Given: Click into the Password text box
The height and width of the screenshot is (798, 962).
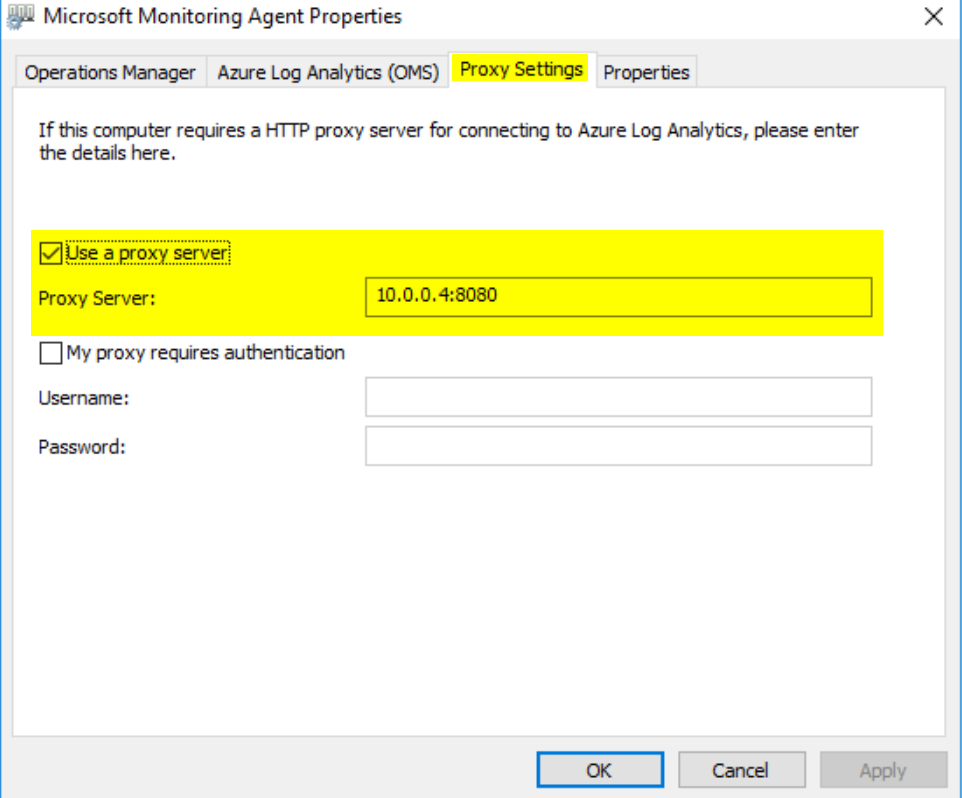Looking at the screenshot, I should [x=618, y=446].
